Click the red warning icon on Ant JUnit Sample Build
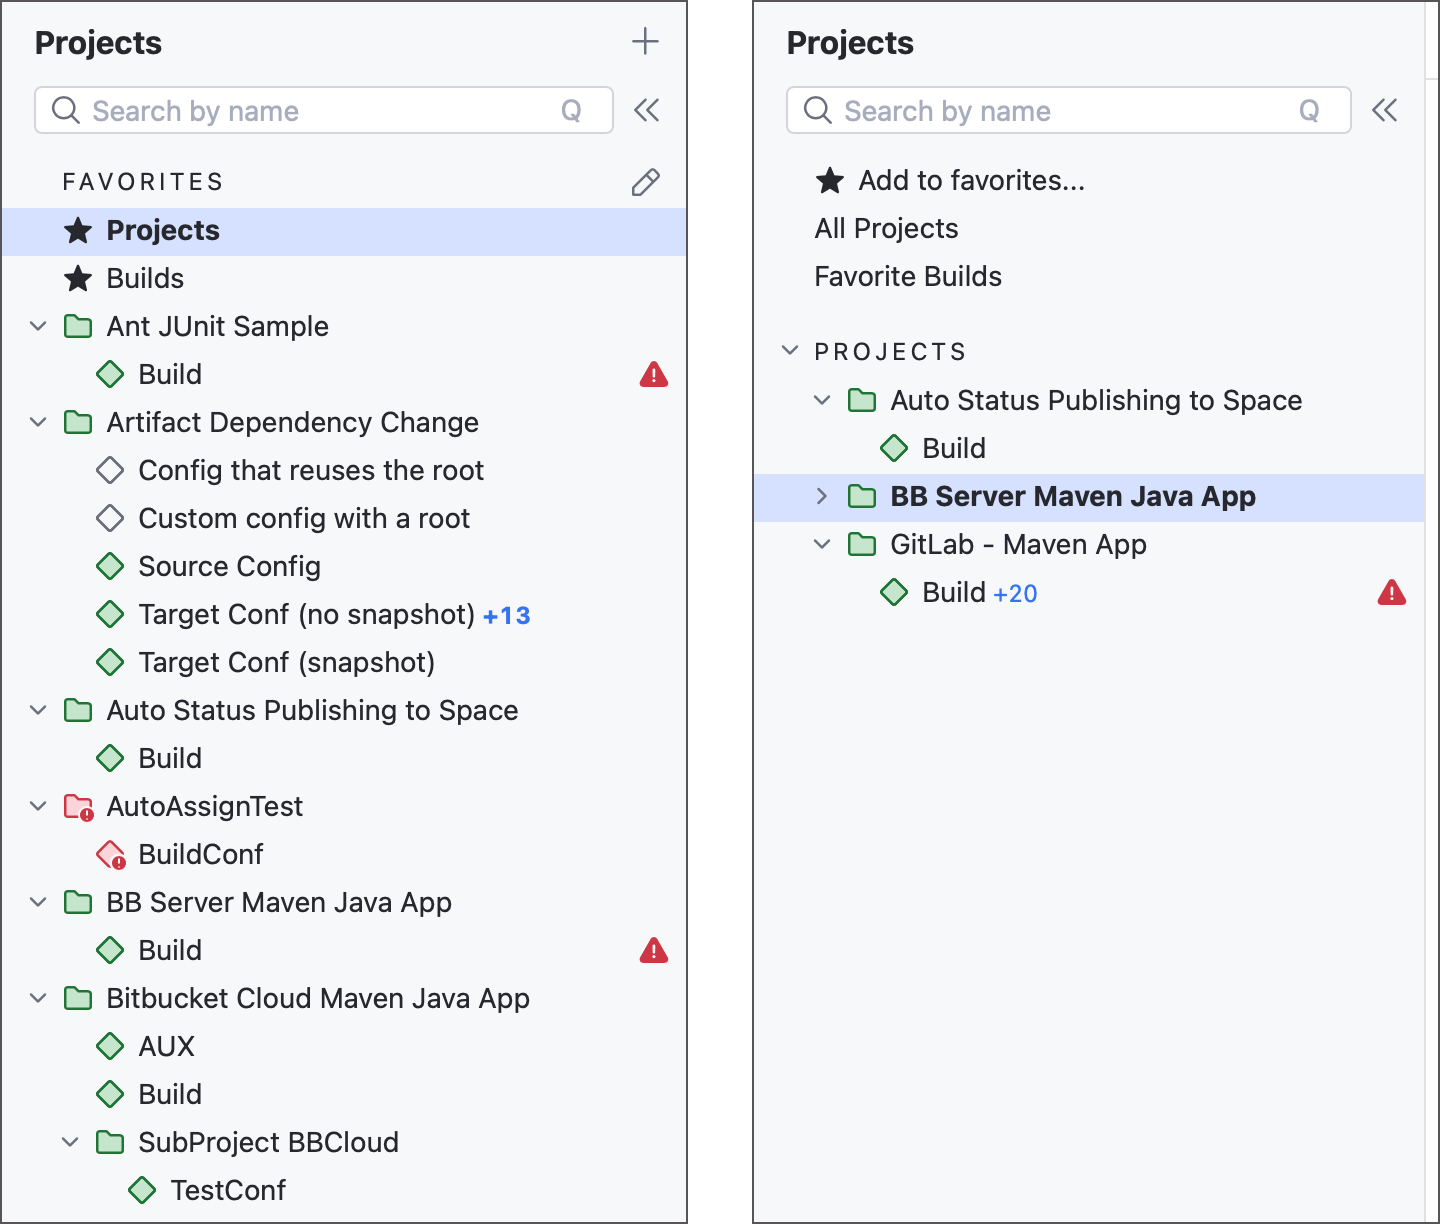 654,373
